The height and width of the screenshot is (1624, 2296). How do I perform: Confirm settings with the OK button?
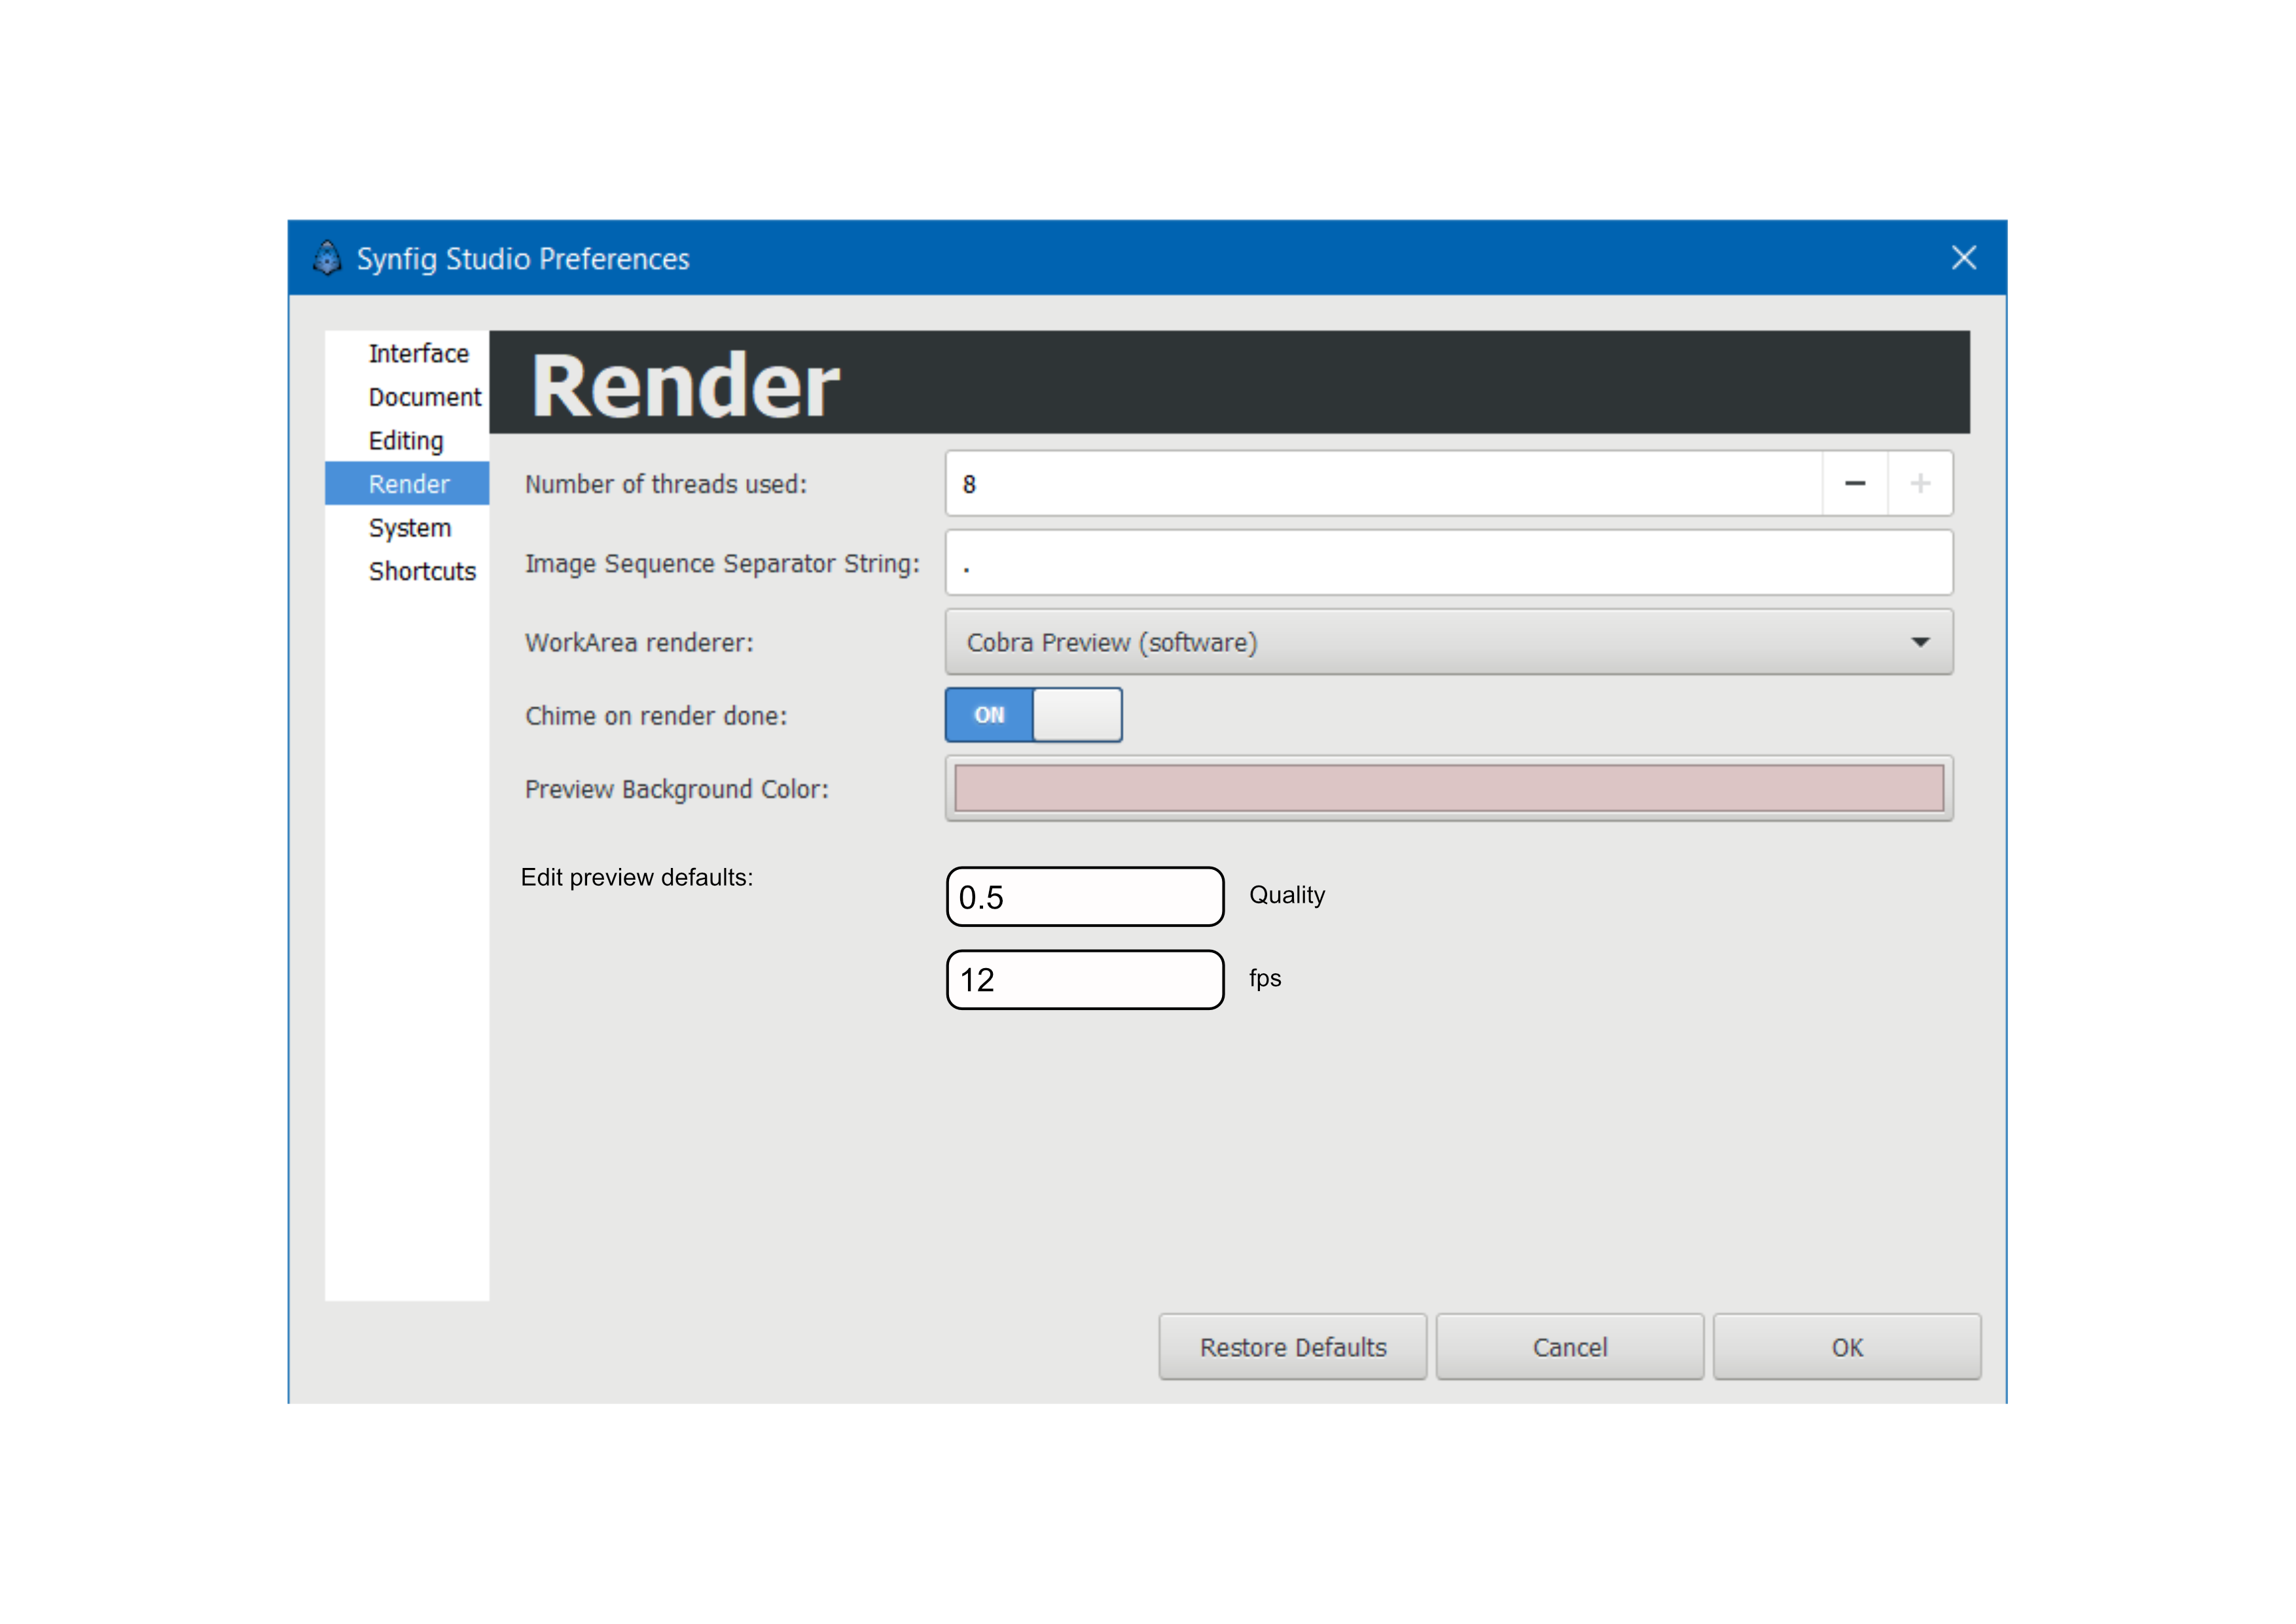(x=1846, y=1347)
